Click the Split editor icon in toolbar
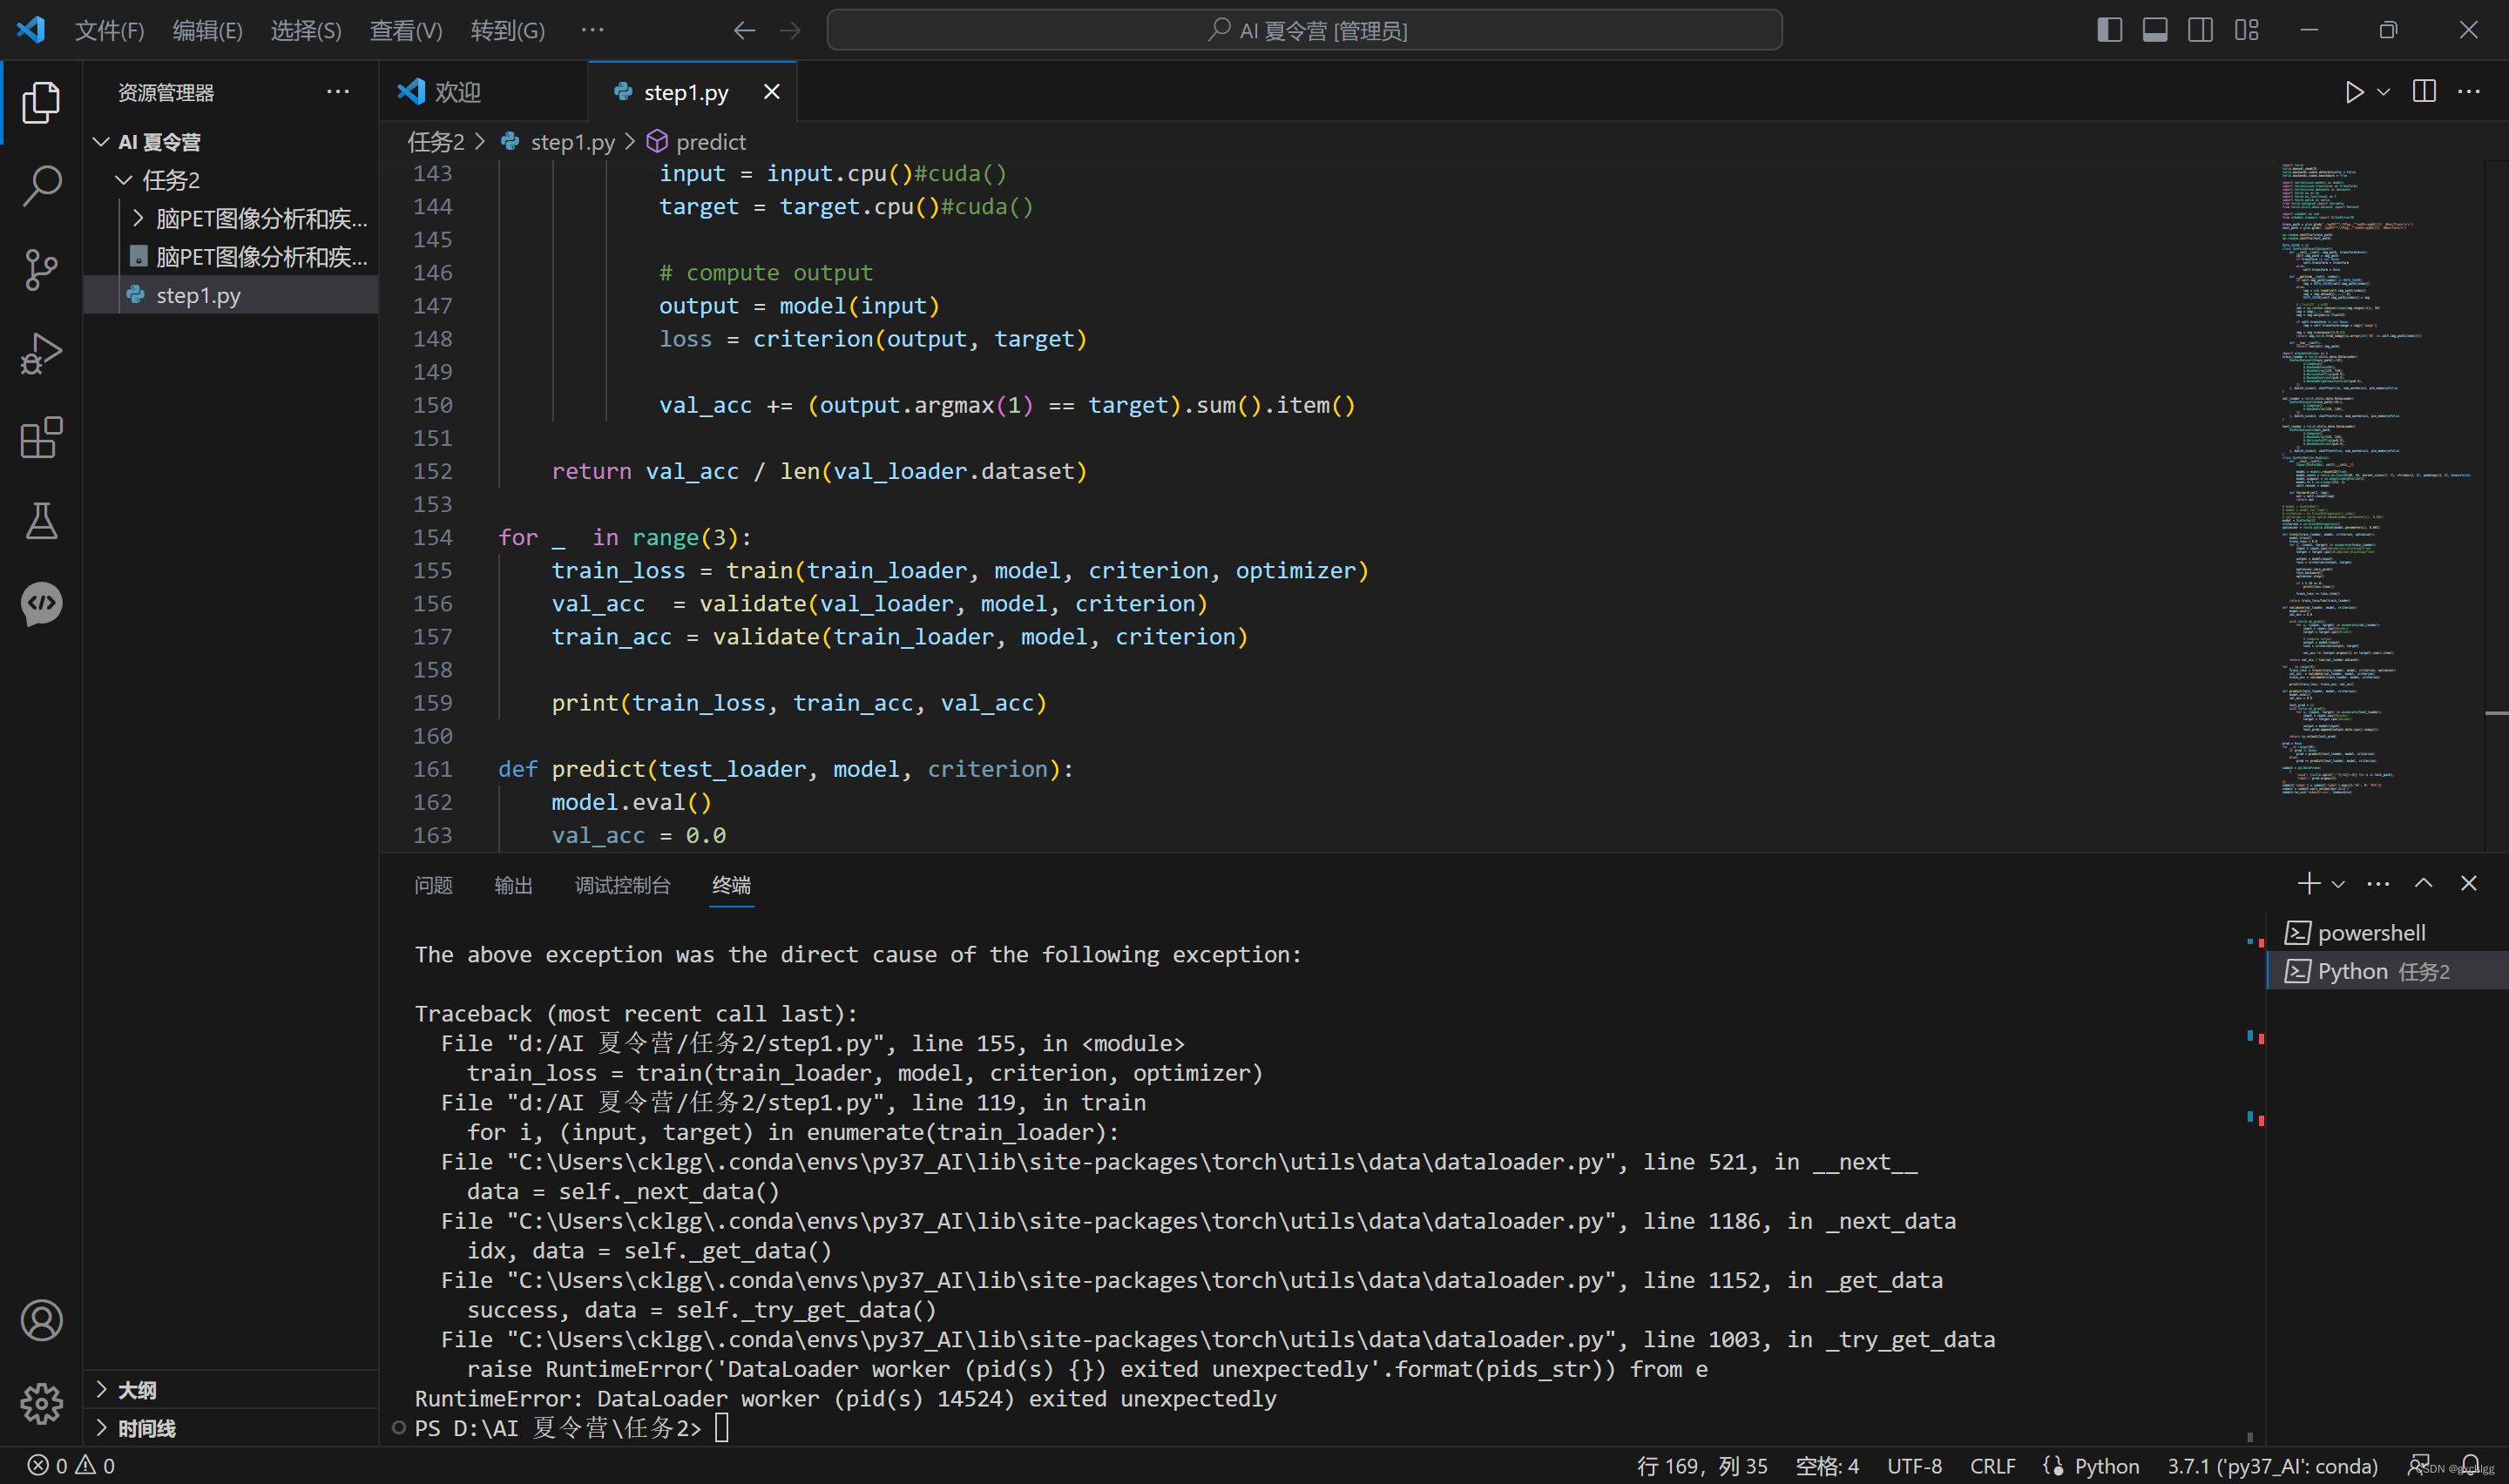 click(2426, 91)
